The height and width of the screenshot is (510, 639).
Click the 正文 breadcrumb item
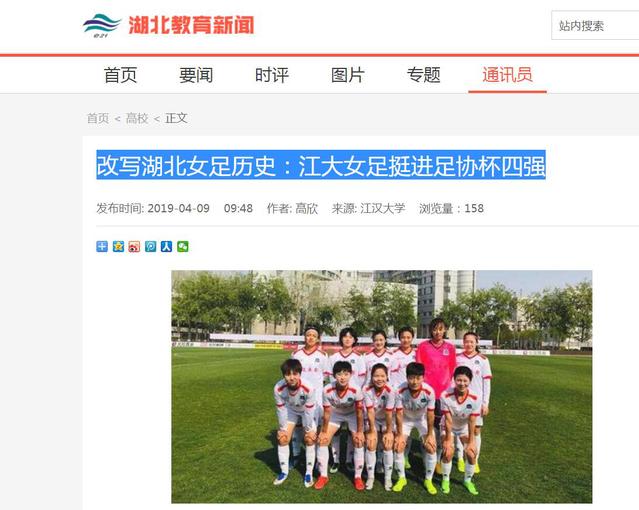tap(176, 118)
